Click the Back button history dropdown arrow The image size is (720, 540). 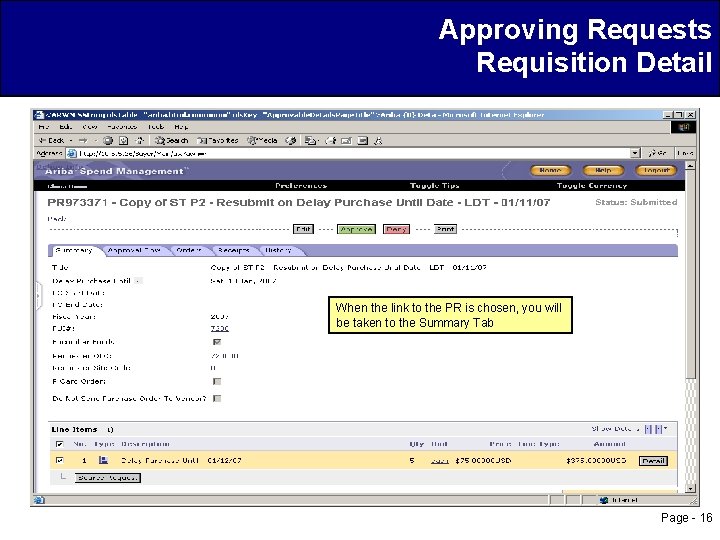(x=71, y=141)
